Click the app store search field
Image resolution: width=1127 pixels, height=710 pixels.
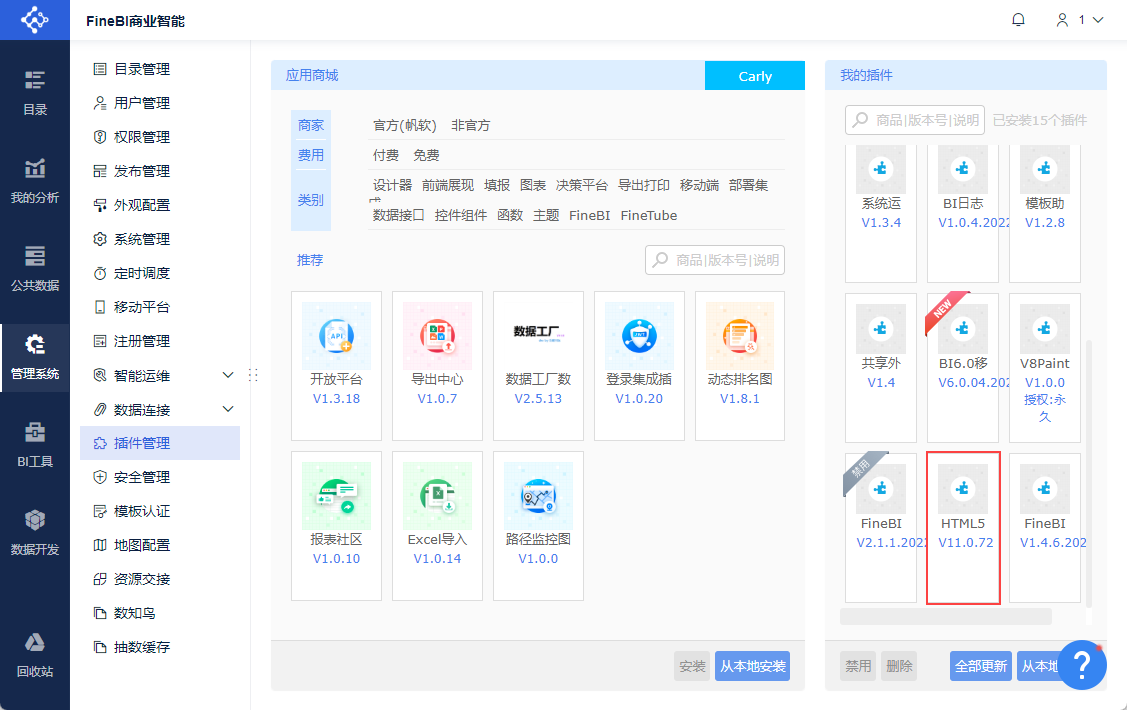point(714,260)
